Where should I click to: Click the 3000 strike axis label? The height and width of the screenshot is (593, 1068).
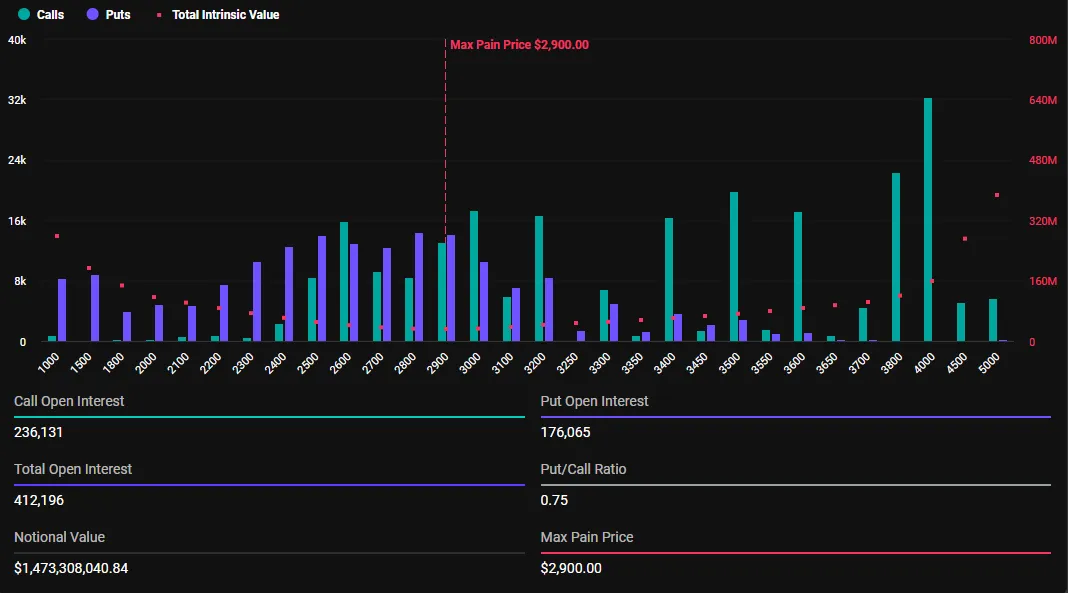470,363
